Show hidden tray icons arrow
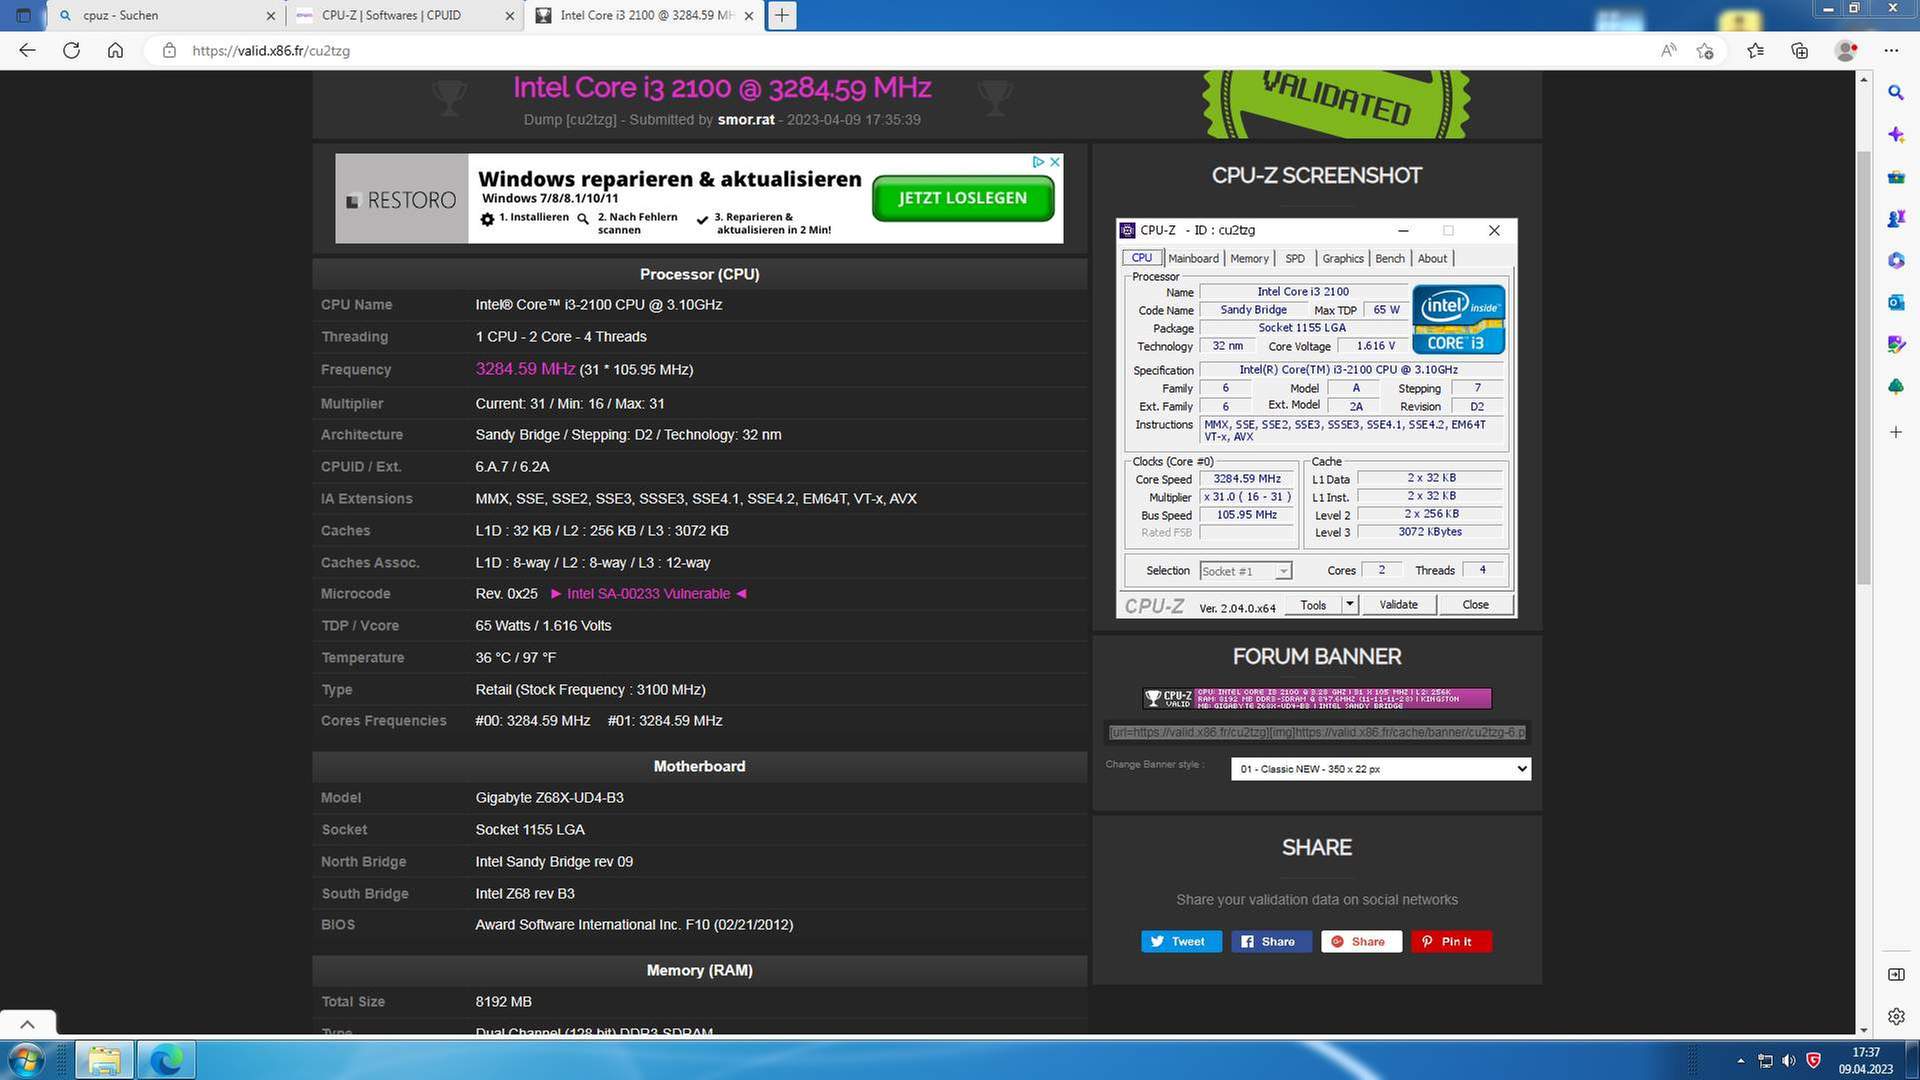The image size is (1920, 1080). 1740,1060
